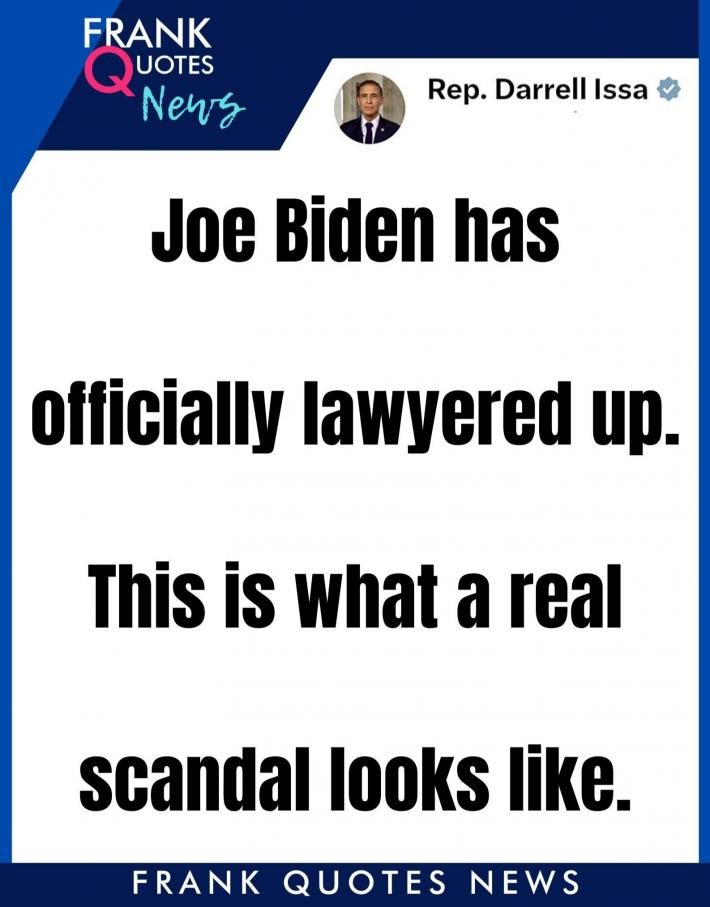710x907 pixels.
Task: Open the circular profile avatar photo
Action: [370, 109]
